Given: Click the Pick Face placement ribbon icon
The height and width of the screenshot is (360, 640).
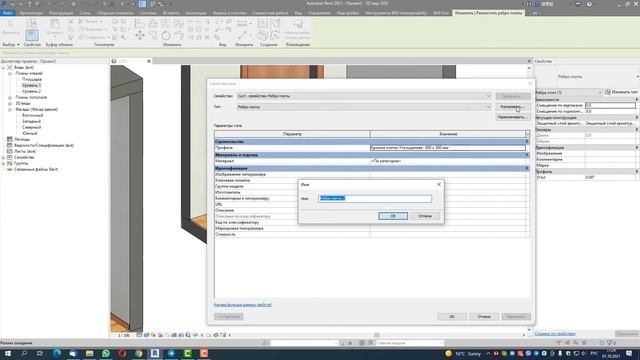Looking at the screenshot, I should (x=298, y=24).
